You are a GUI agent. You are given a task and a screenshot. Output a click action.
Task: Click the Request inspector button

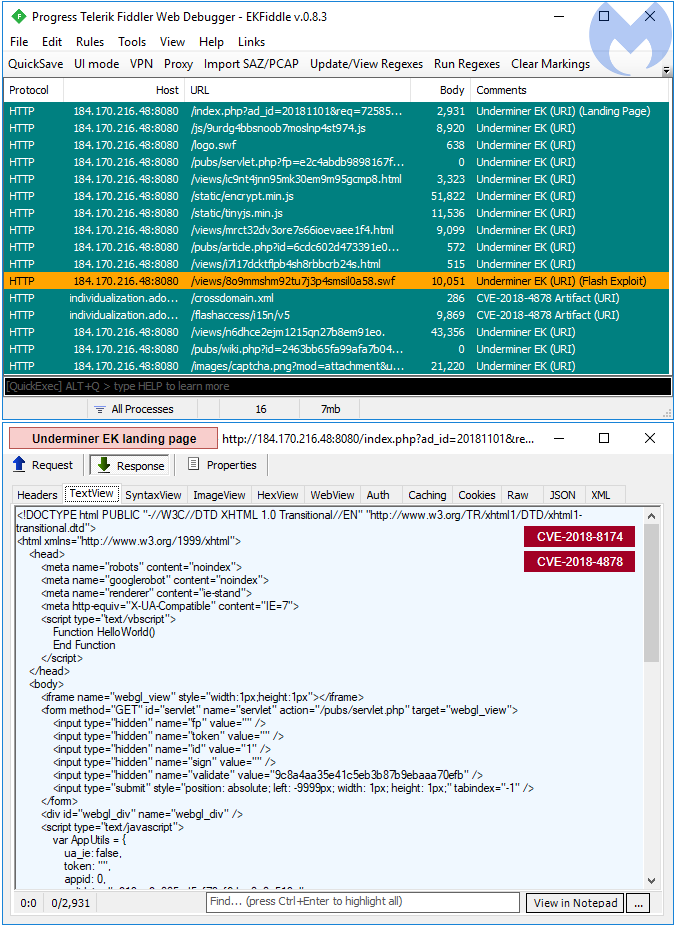43,465
